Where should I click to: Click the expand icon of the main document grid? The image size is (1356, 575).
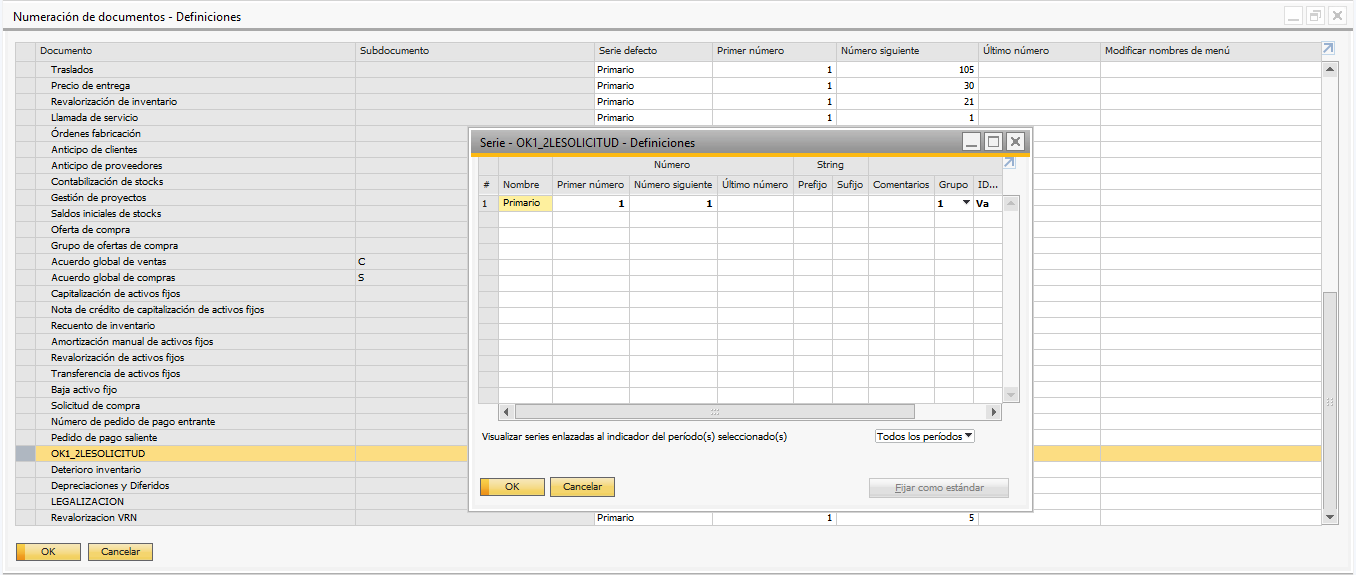tap(1328, 49)
